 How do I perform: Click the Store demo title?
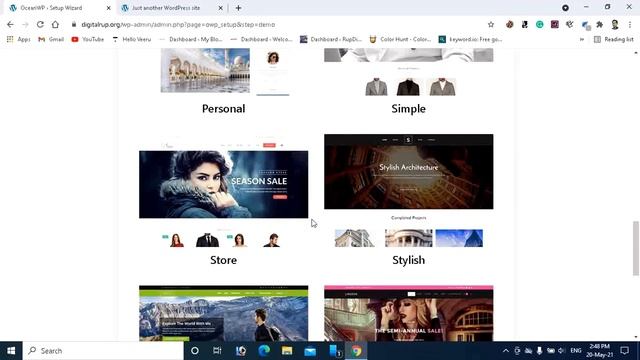coord(223,260)
